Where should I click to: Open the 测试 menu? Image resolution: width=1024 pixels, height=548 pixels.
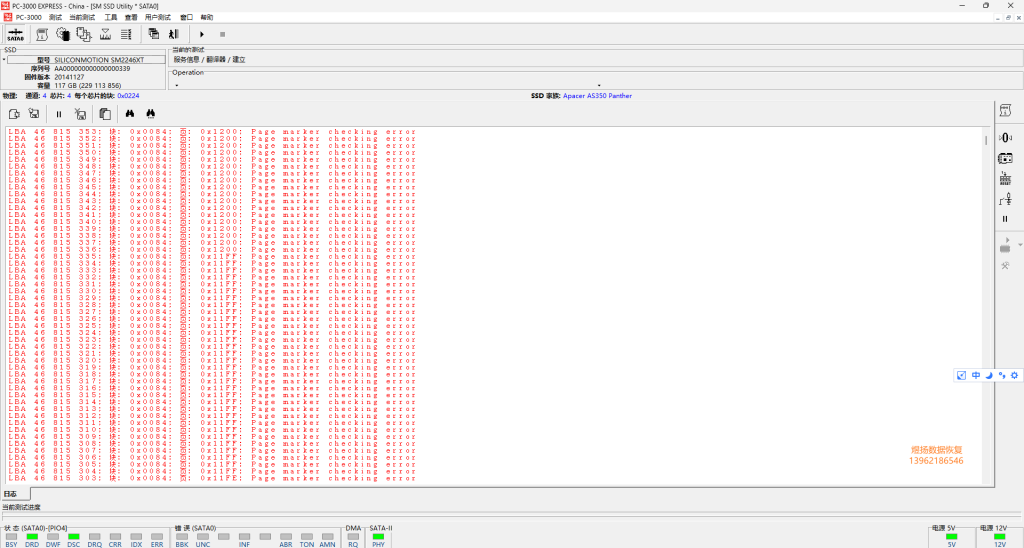[55, 18]
